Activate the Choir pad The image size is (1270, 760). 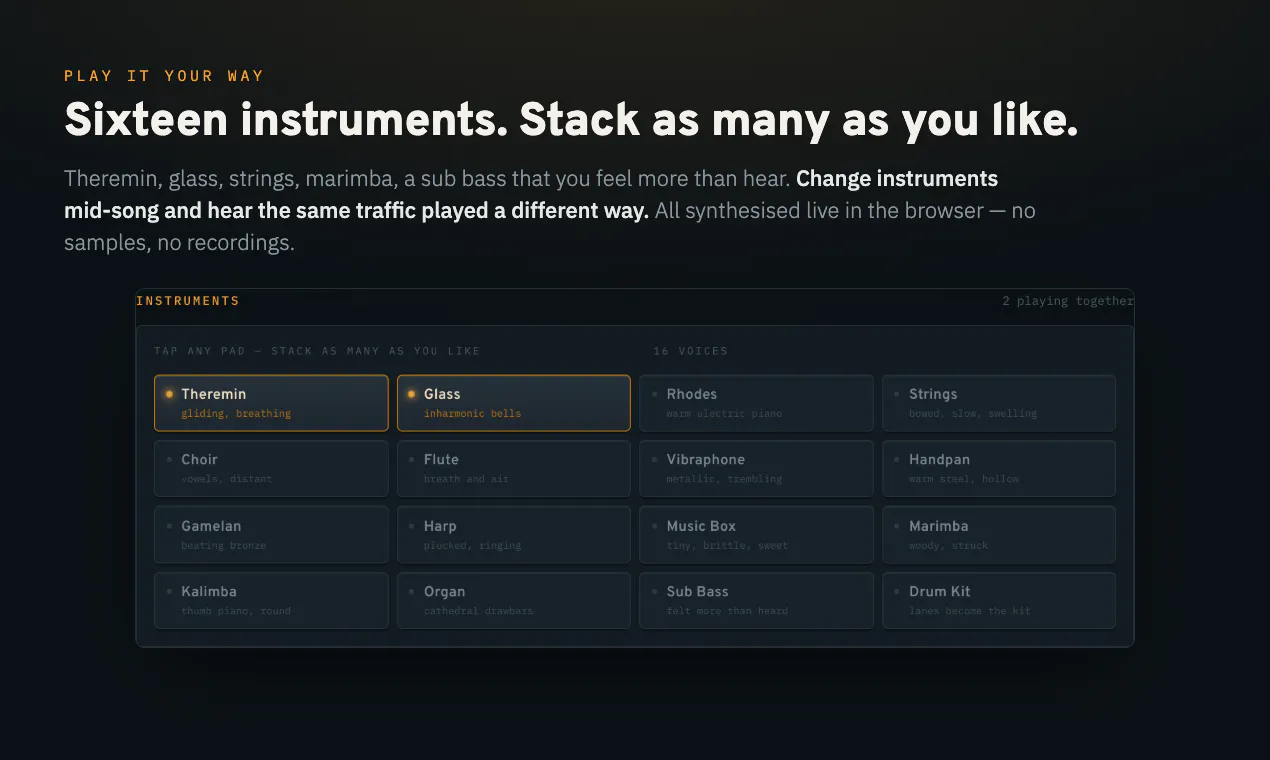point(271,469)
